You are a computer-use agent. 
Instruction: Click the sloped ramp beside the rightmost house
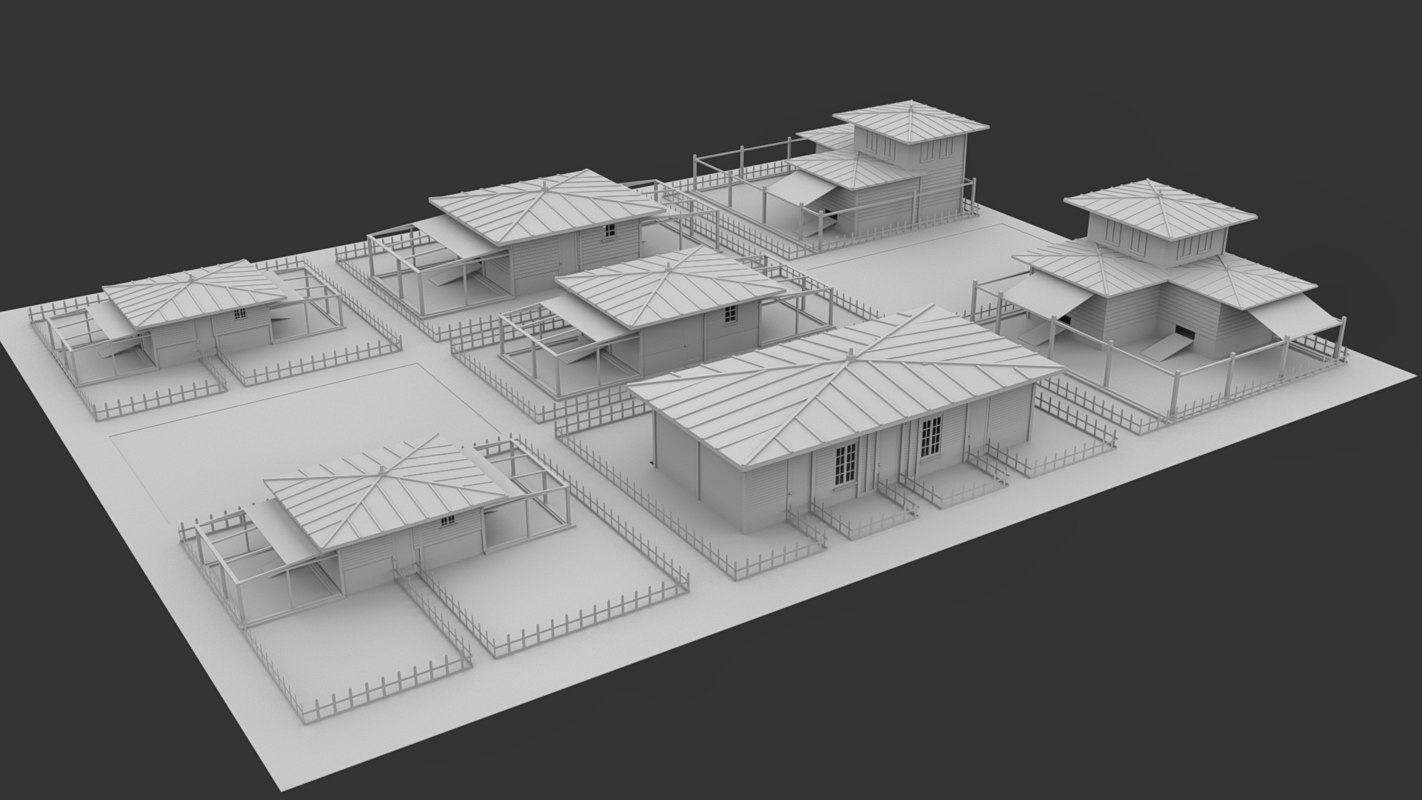coord(1165,349)
